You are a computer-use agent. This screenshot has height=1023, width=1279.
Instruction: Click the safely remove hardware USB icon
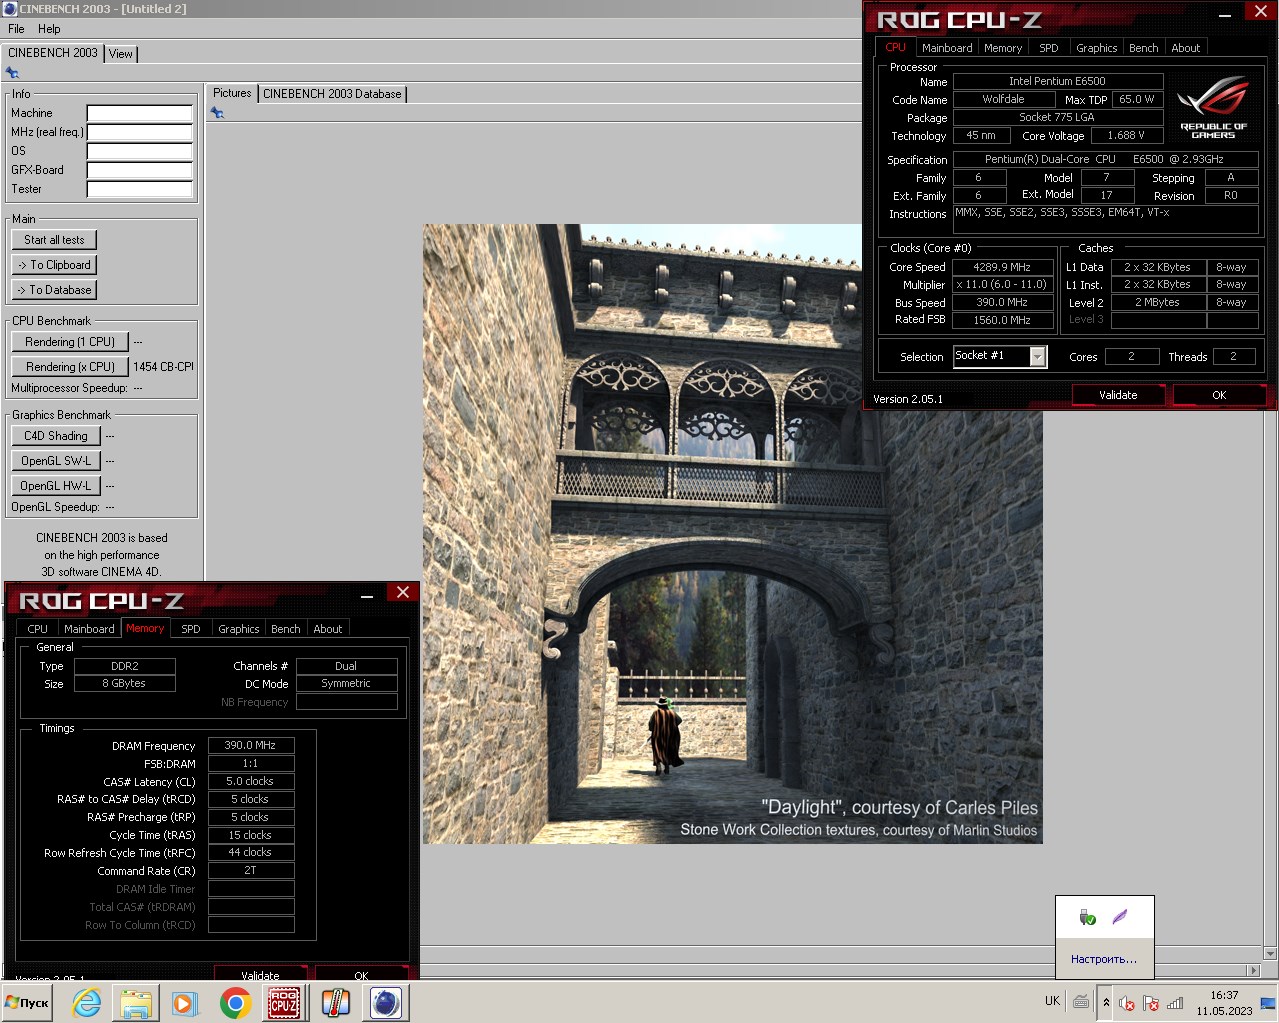(x=1088, y=917)
